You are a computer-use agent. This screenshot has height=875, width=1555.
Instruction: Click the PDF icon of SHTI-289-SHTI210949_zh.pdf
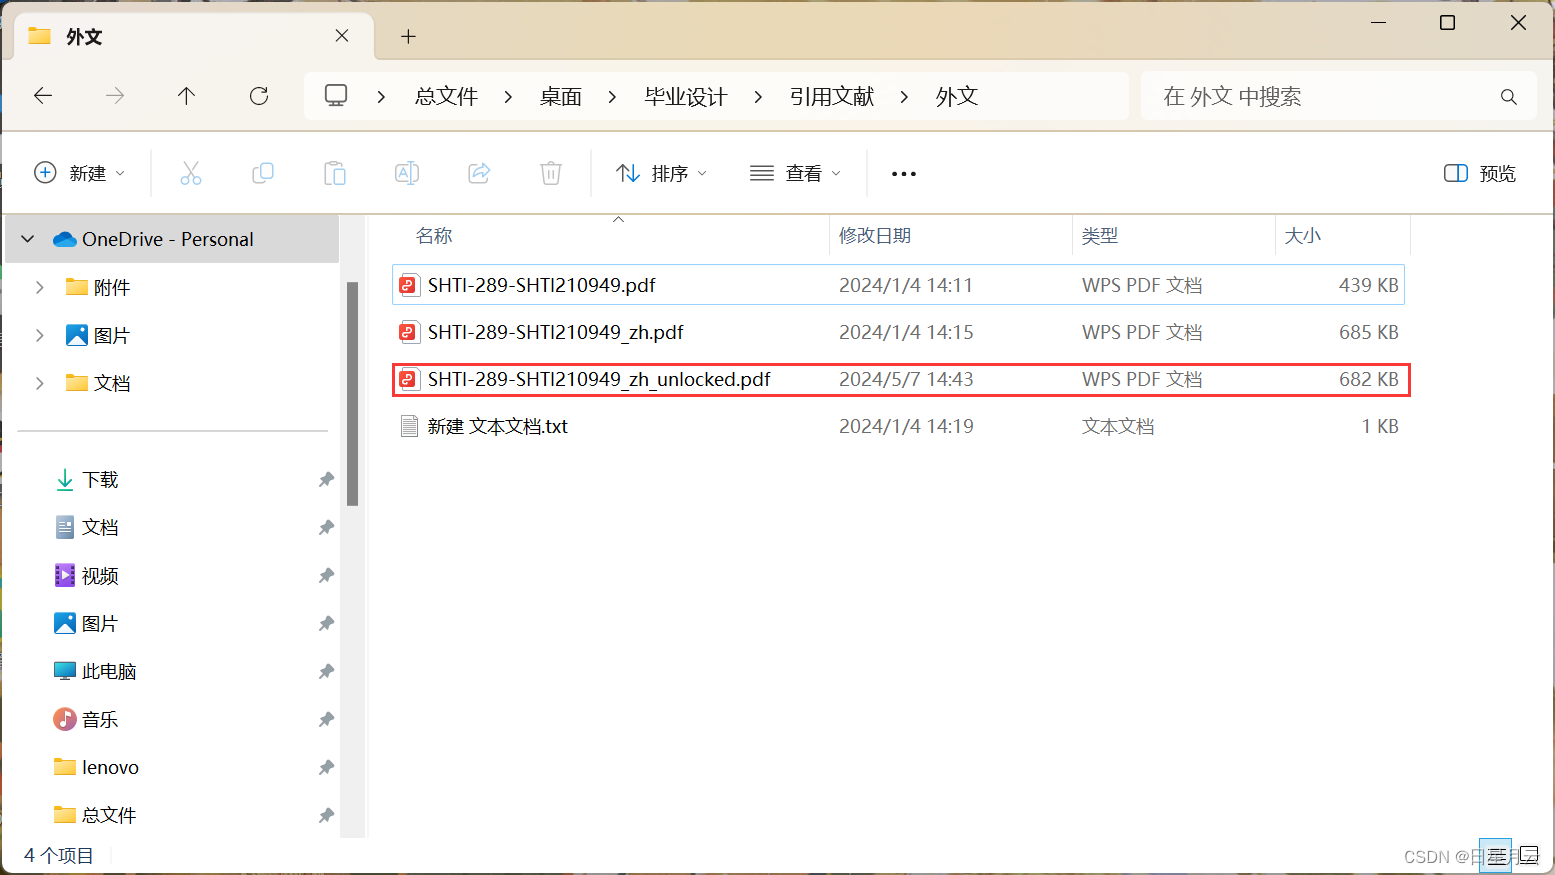point(408,332)
